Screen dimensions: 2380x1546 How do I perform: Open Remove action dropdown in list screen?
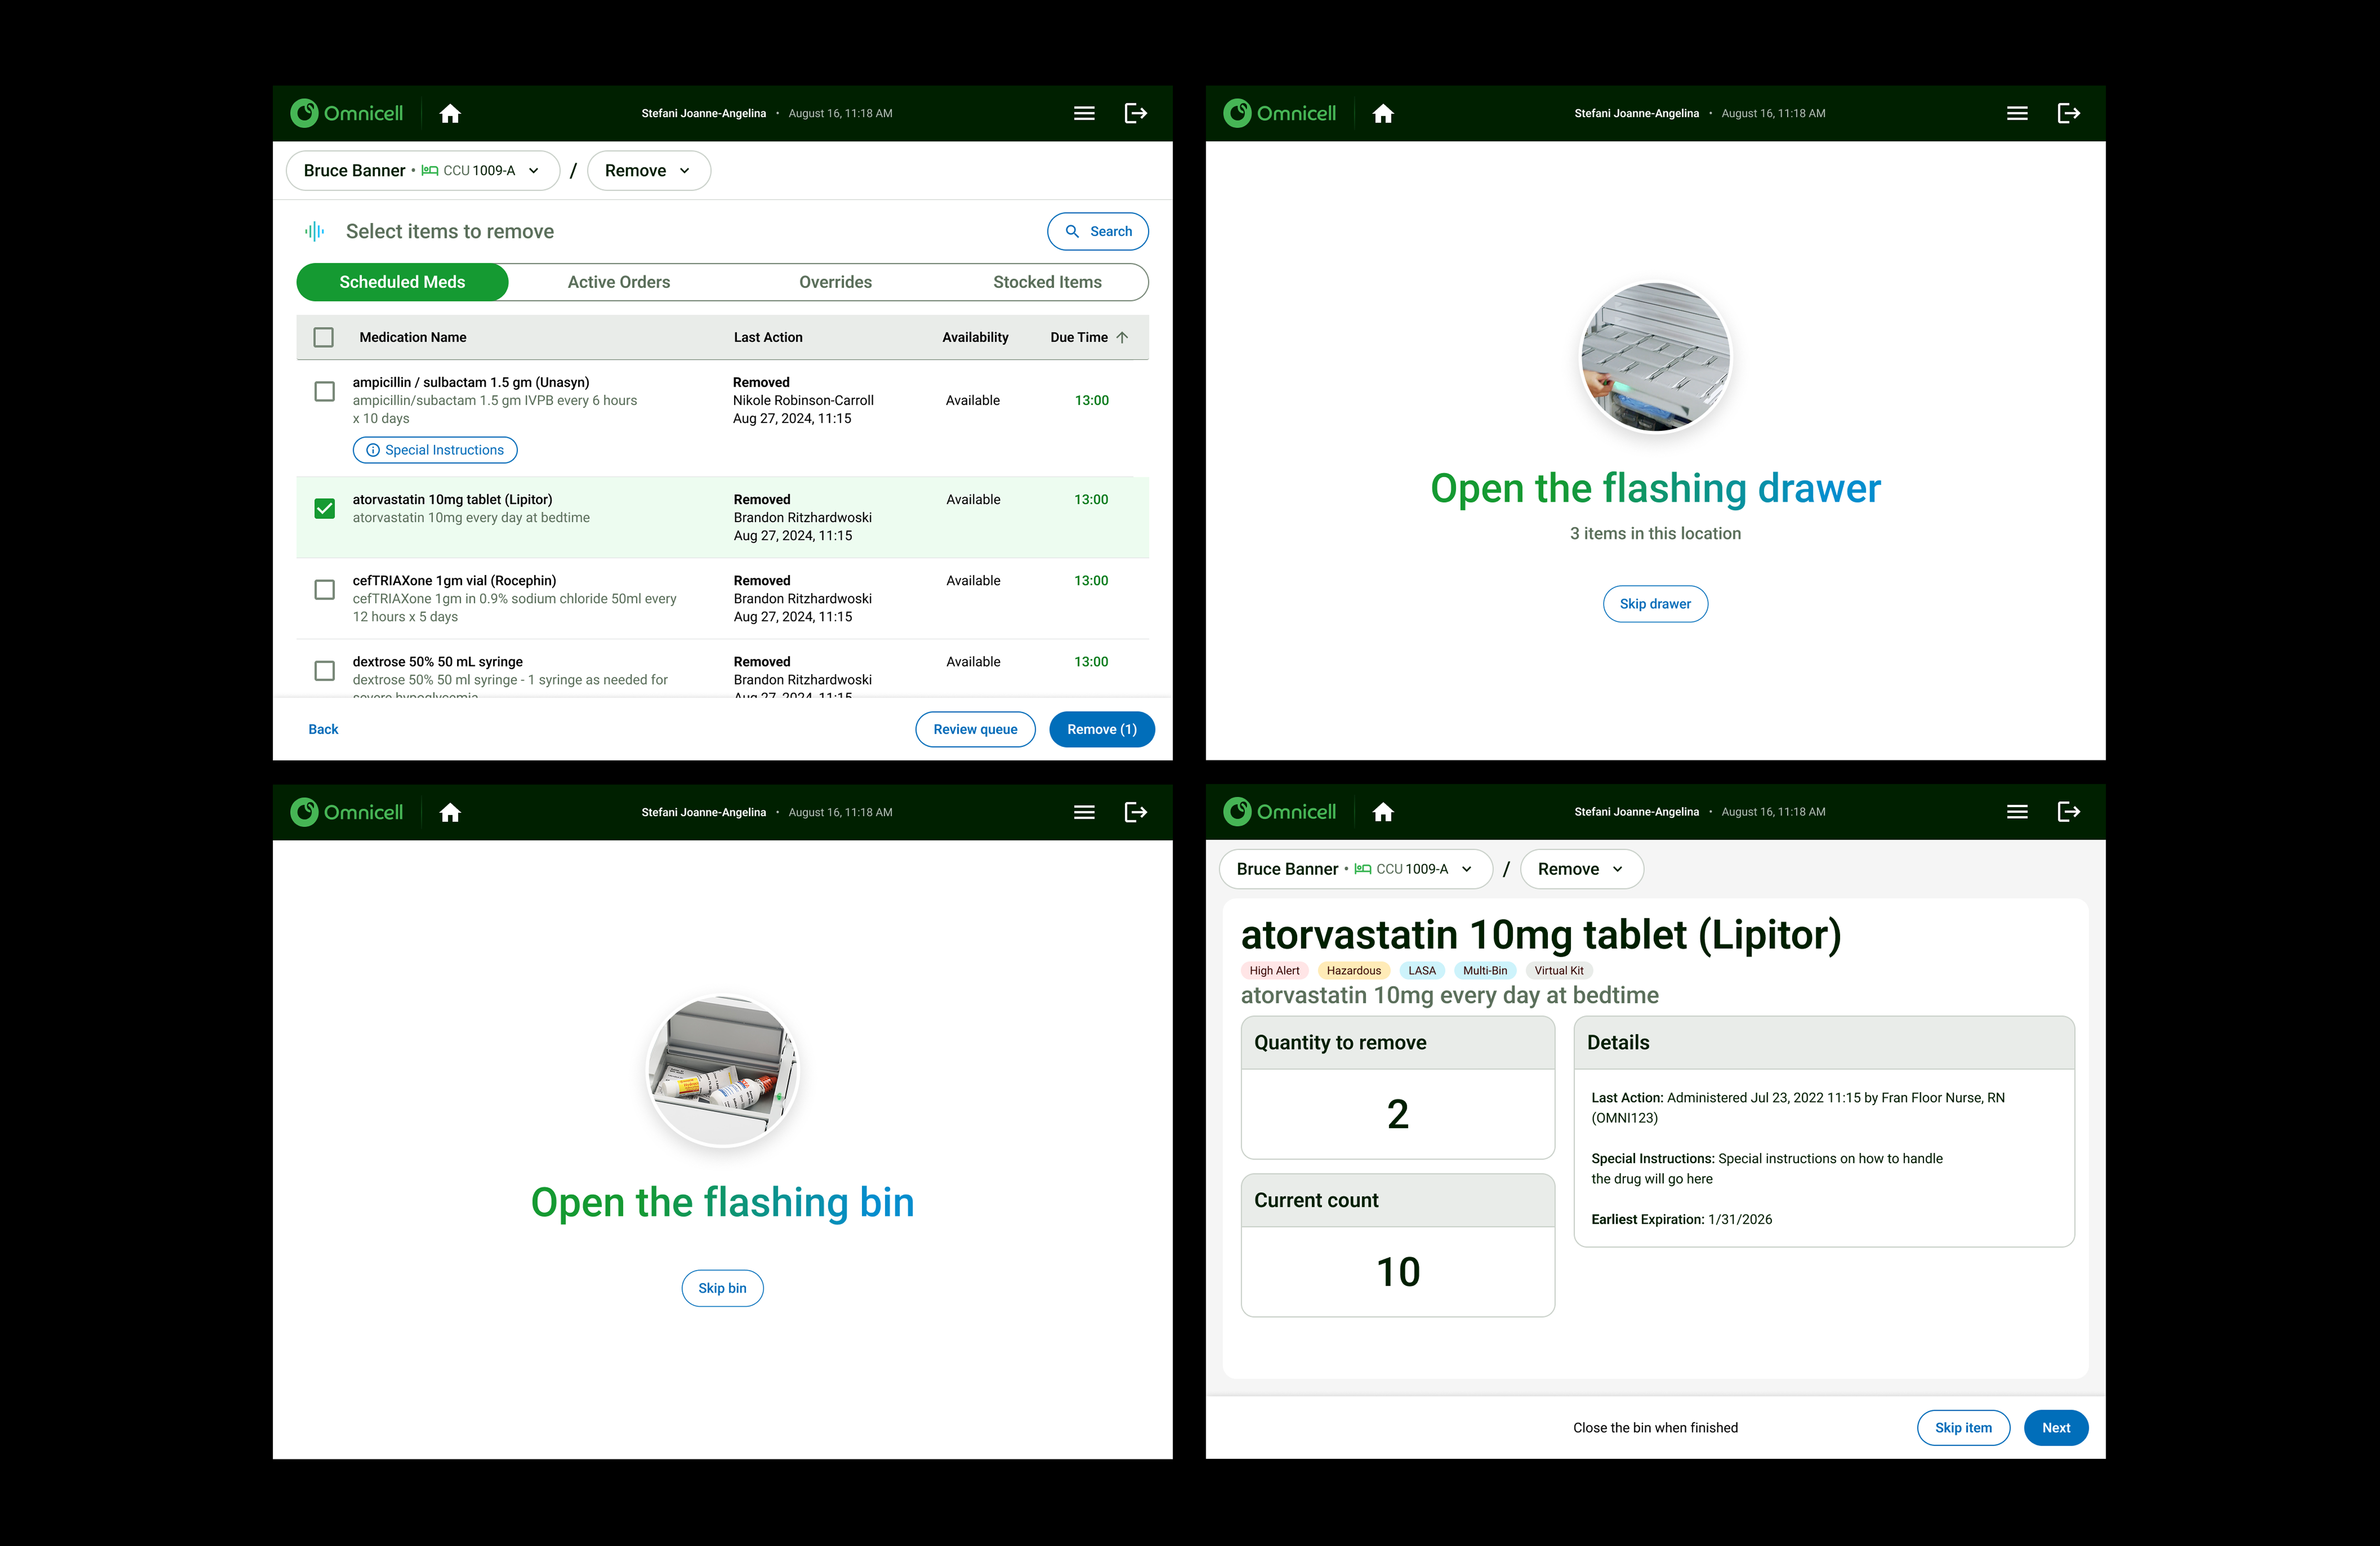pos(648,171)
